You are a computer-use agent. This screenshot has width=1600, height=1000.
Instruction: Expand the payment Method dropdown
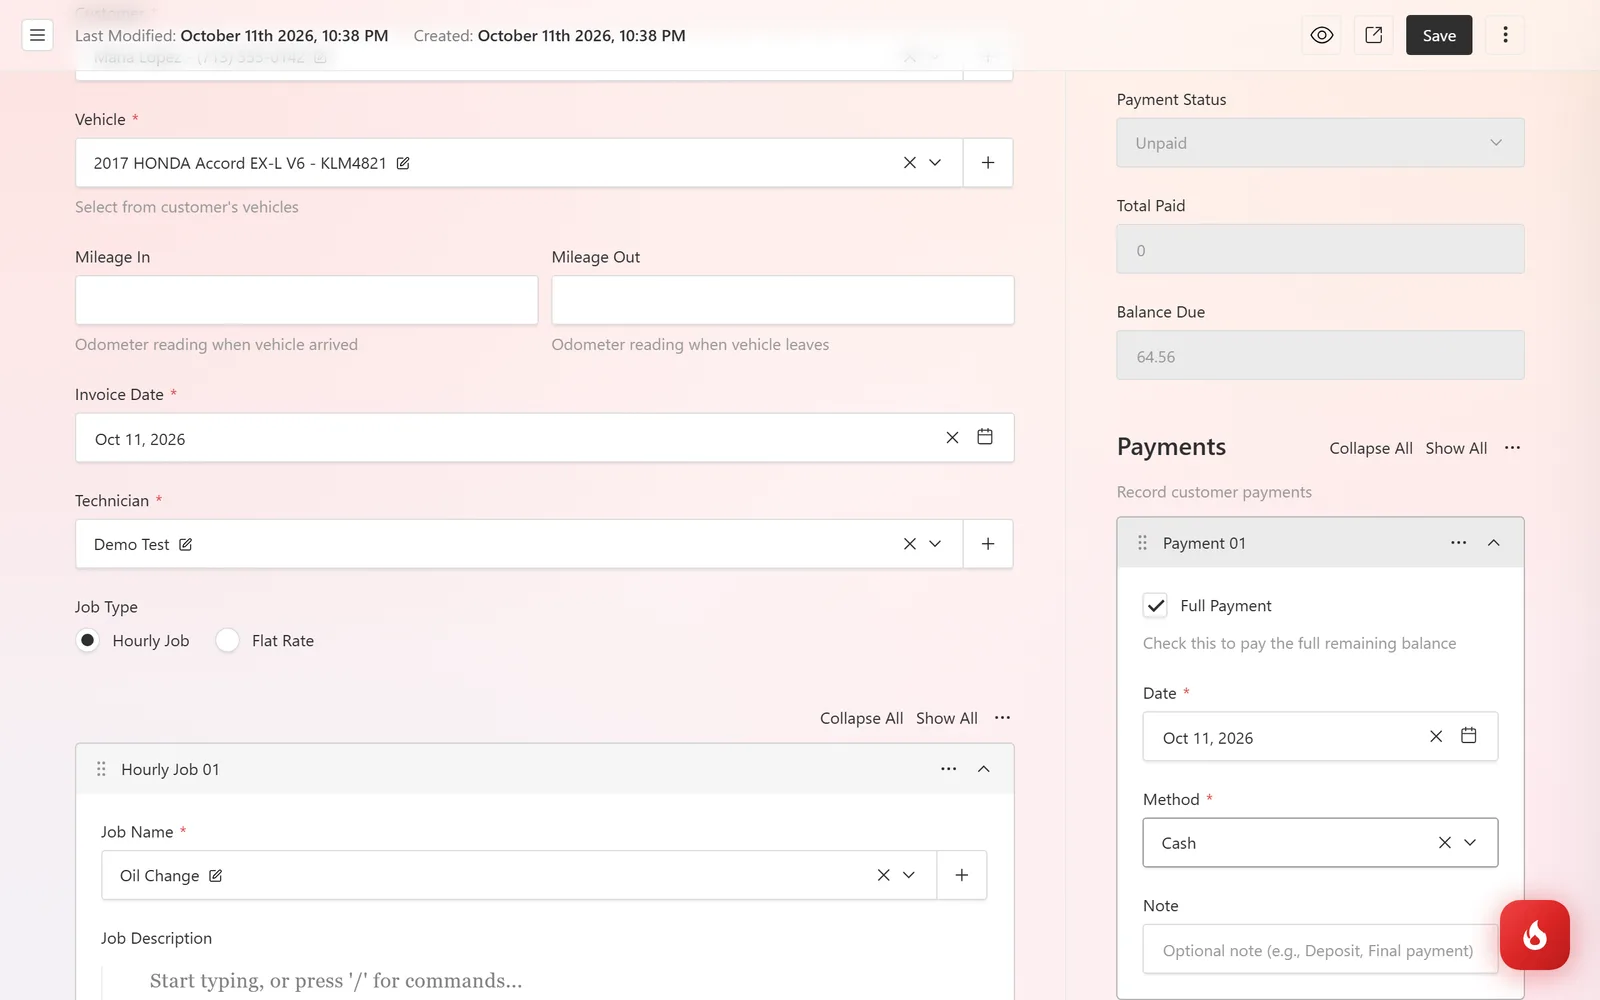click(x=1470, y=843)
